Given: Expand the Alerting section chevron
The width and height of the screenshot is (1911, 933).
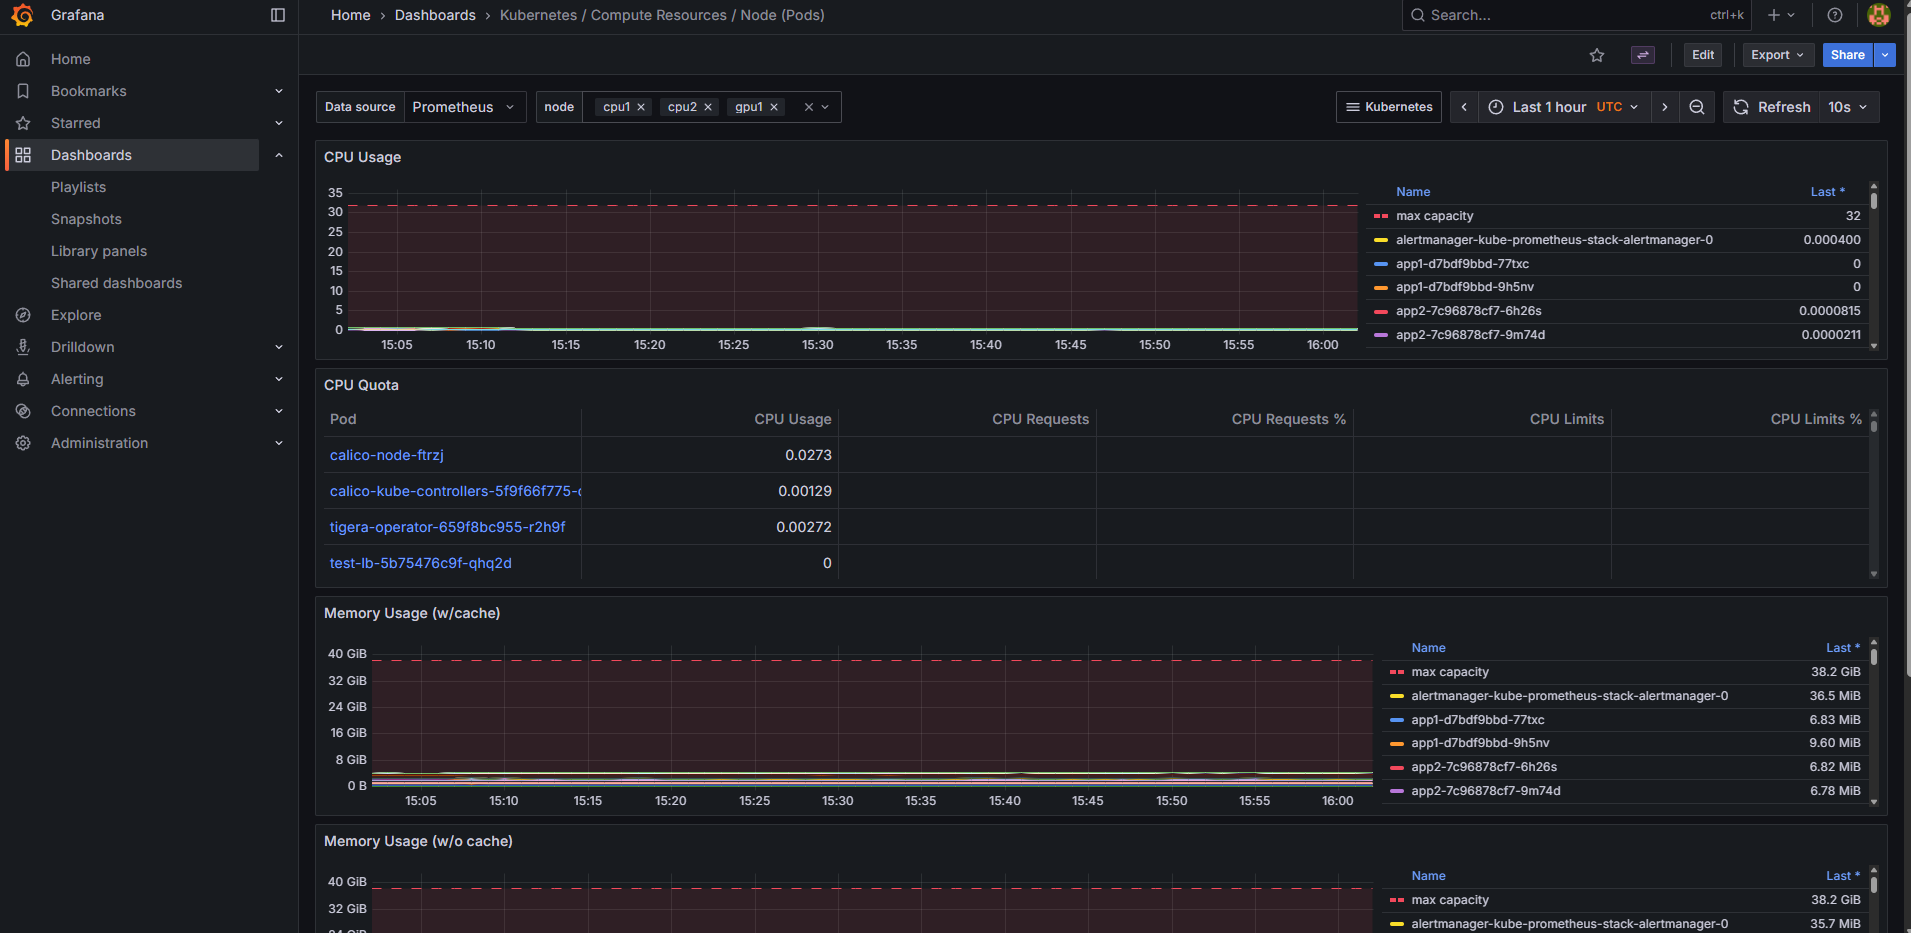Looking at the screenshot, I should (x=279, y=379).
